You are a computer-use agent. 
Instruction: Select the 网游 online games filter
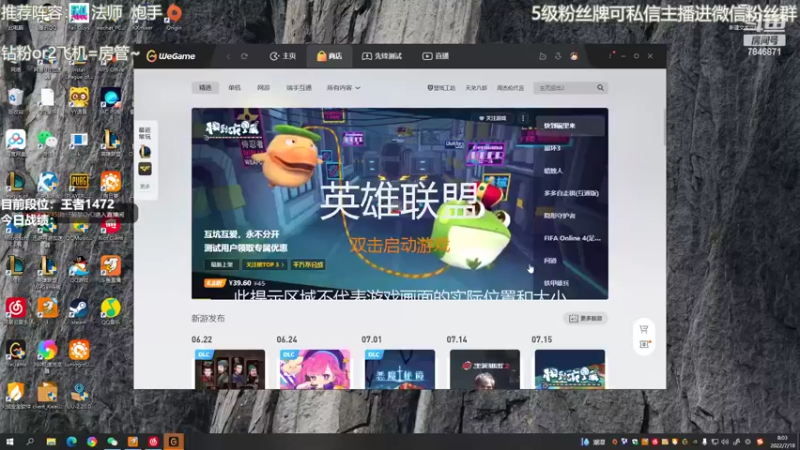pos(263,88)
